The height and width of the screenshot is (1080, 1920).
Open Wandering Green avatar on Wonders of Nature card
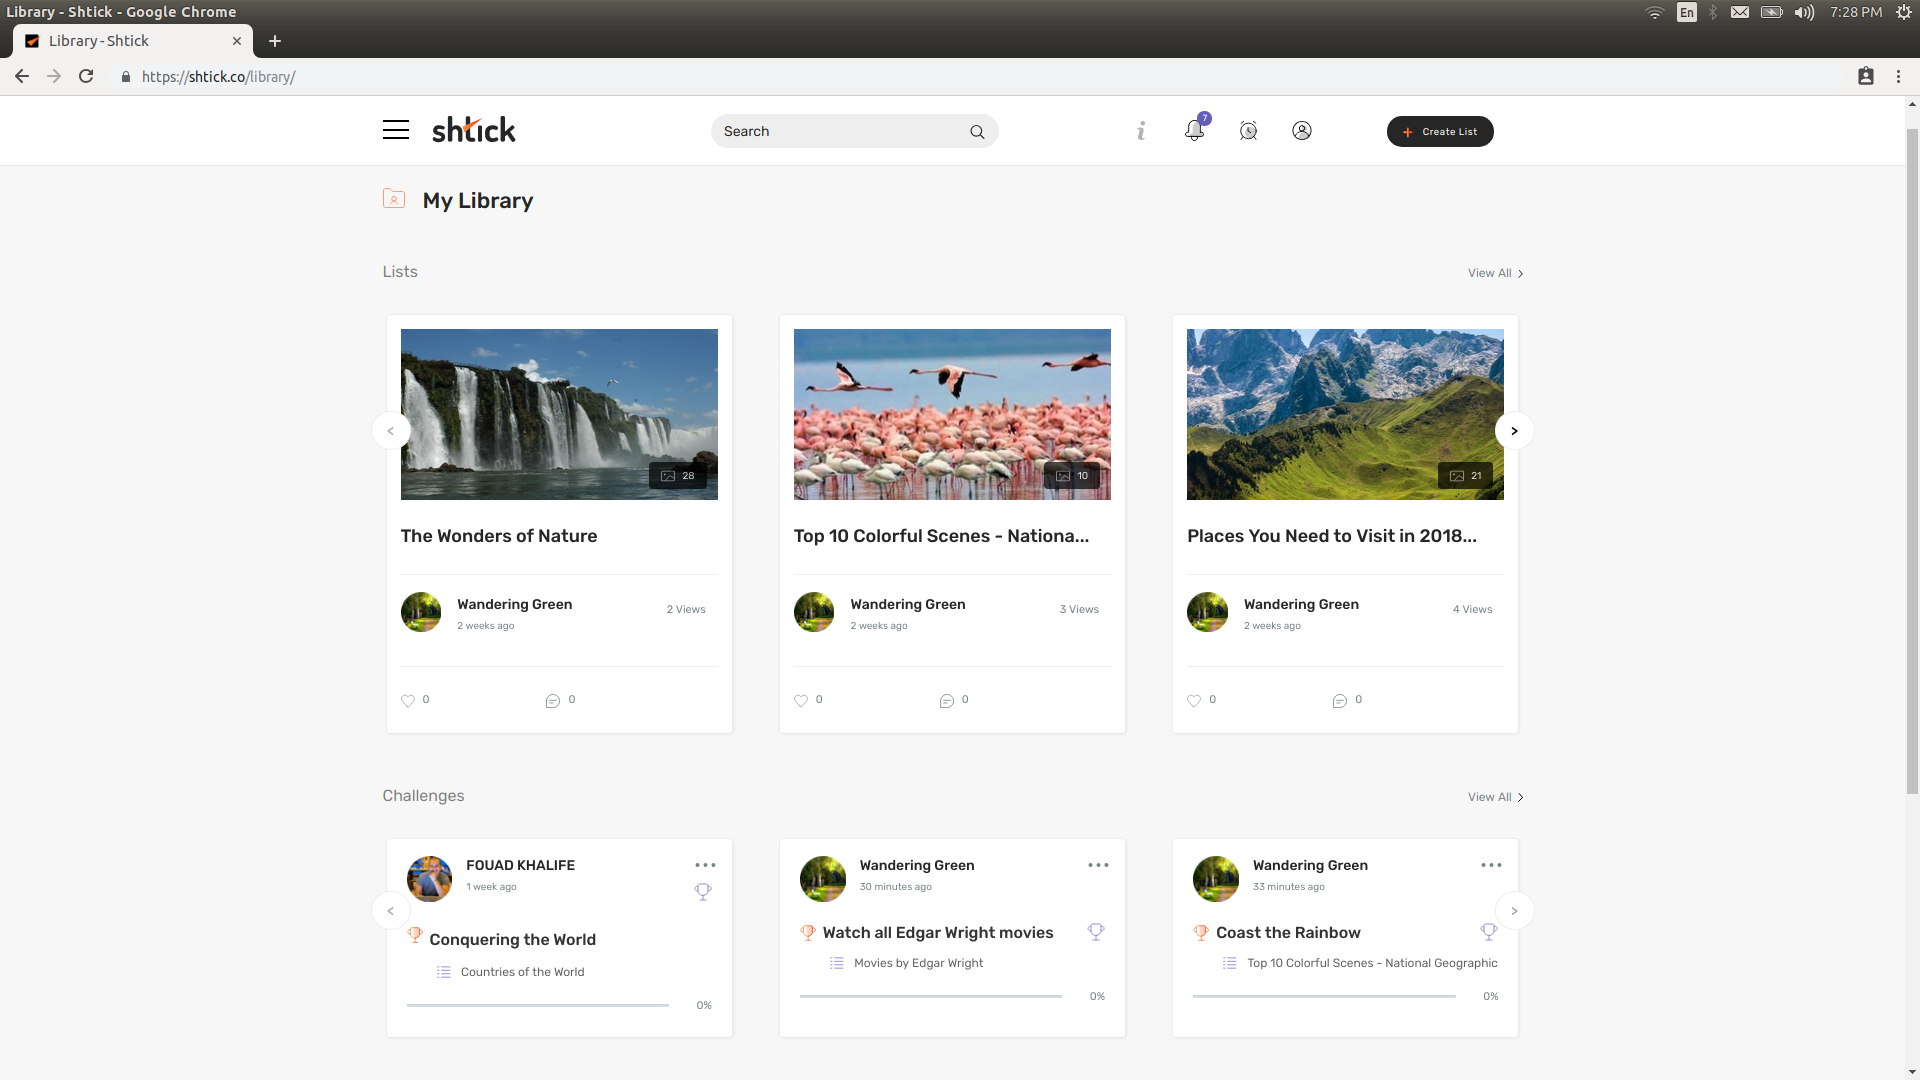tap(420, 612)
